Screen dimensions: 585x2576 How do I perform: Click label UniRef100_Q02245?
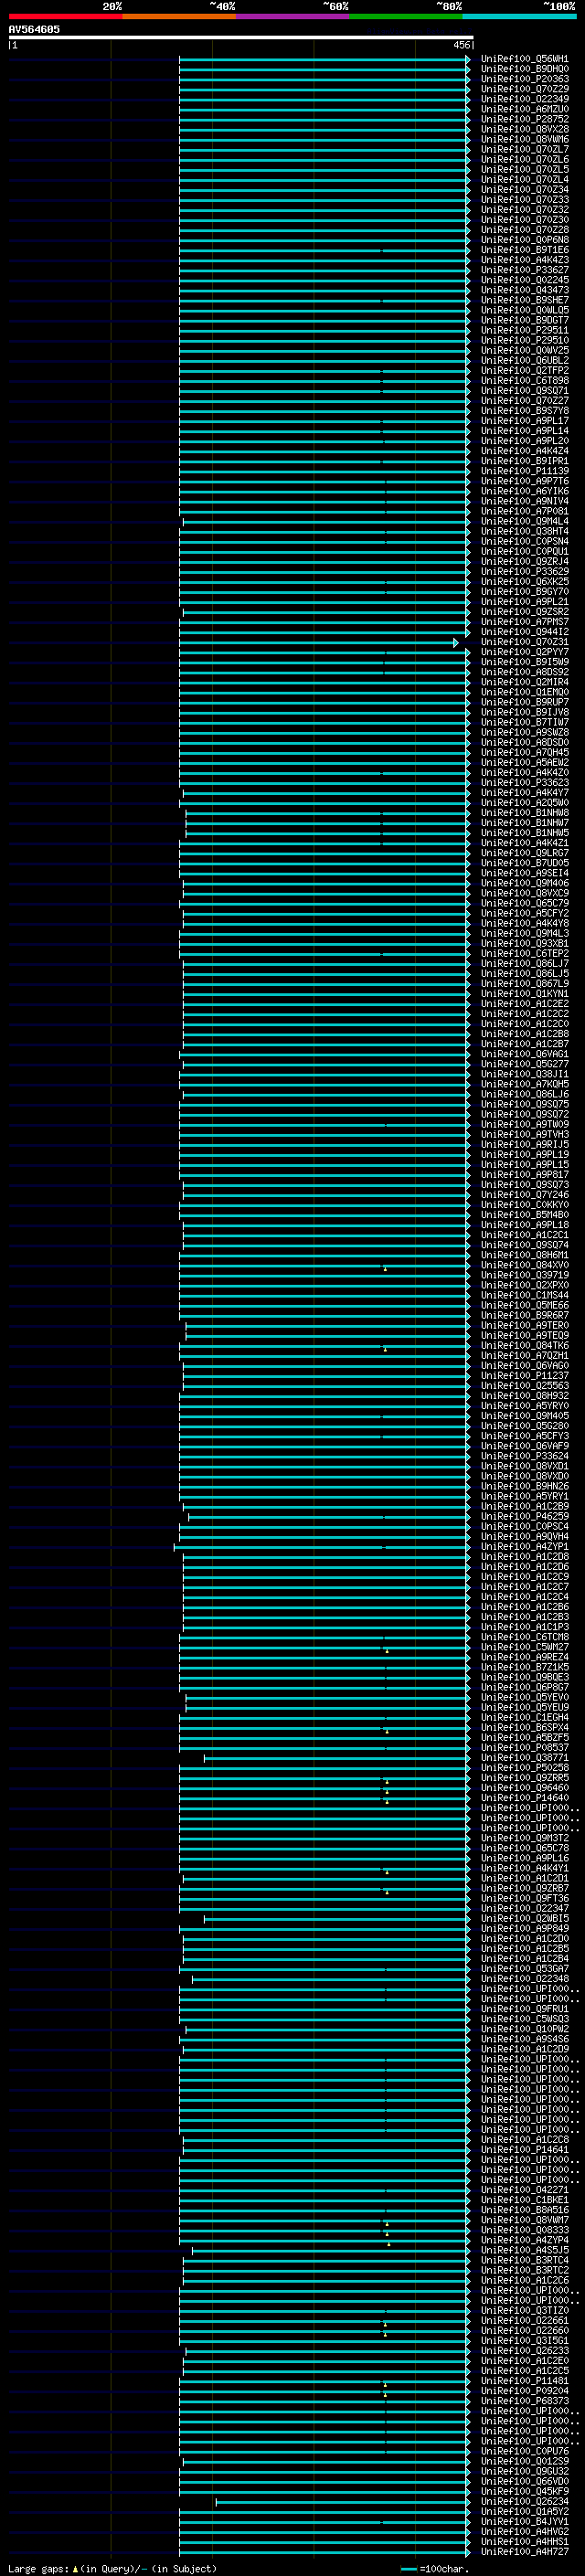(525, 280)
